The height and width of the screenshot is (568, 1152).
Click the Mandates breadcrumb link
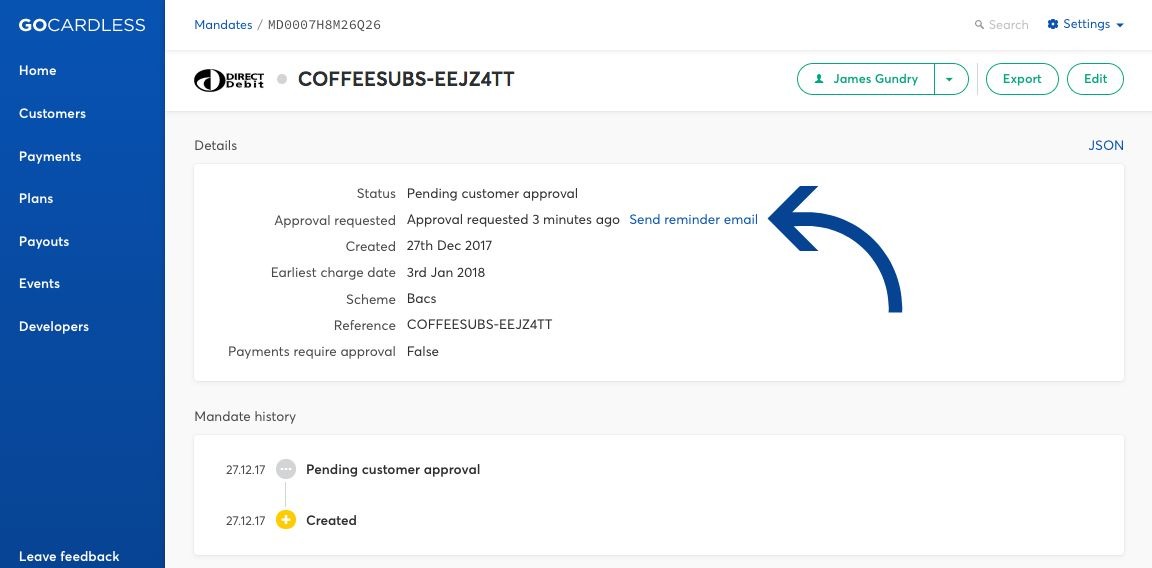pyautogui.click(x=223, y=25)
